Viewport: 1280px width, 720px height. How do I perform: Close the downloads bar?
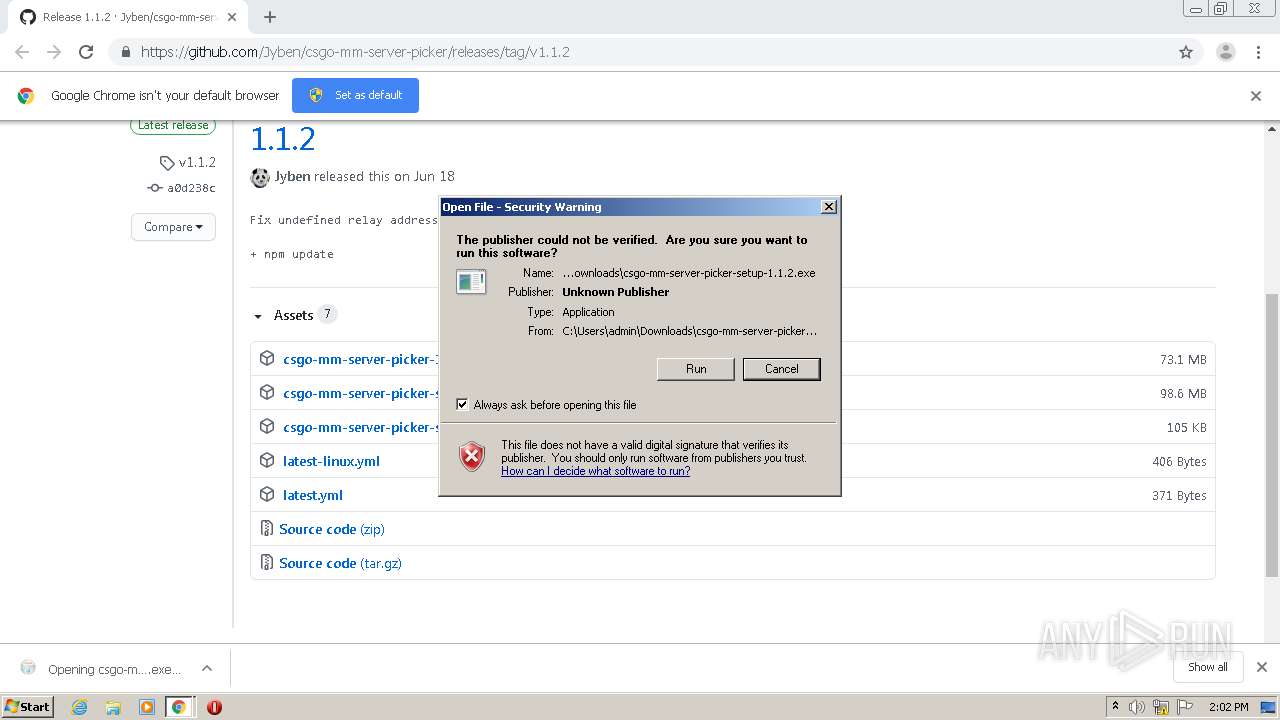pyautogui.click(x=1261, y=667)
